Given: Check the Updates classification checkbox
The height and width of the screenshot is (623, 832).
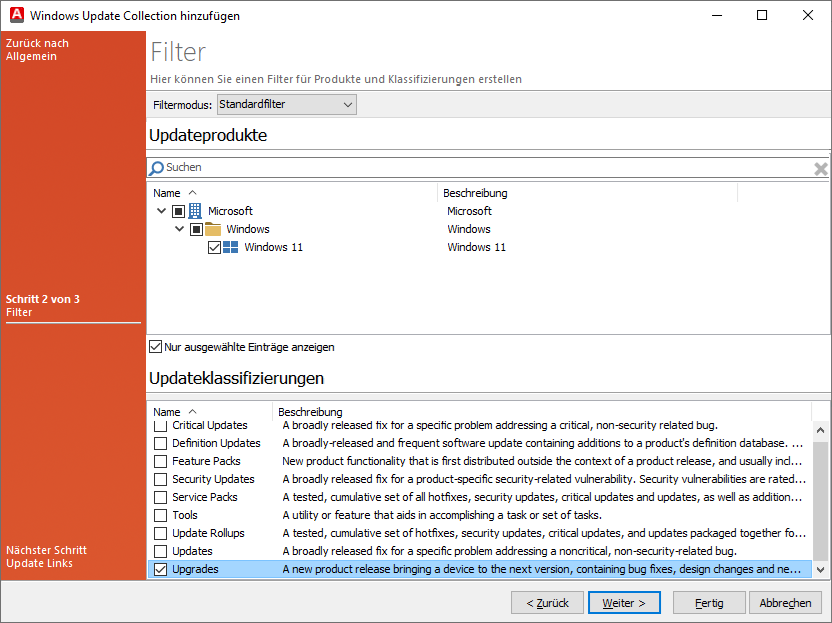Looking at the screenshot, I should [x=160, y=551].
